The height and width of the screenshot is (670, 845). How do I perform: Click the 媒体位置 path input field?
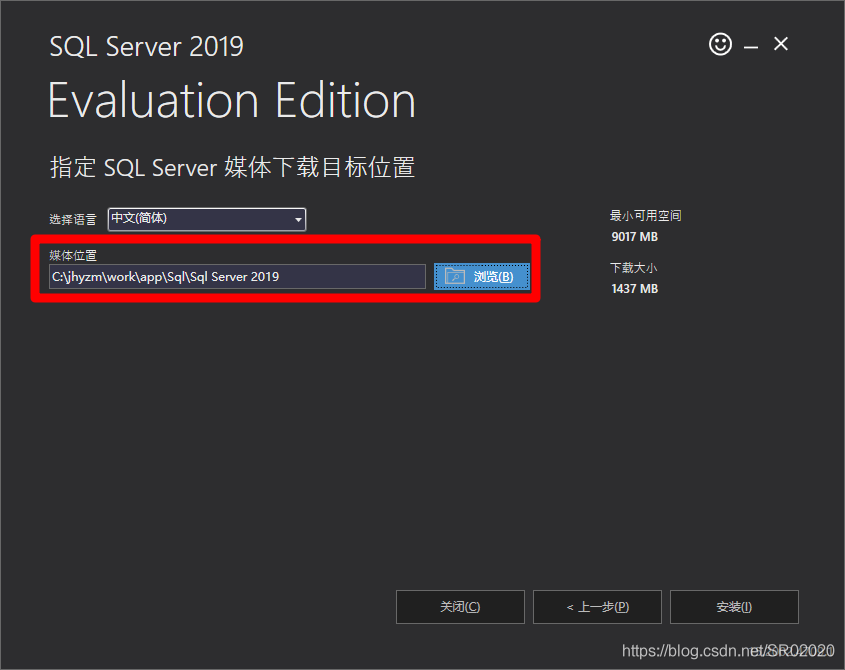tap(237, 277)
